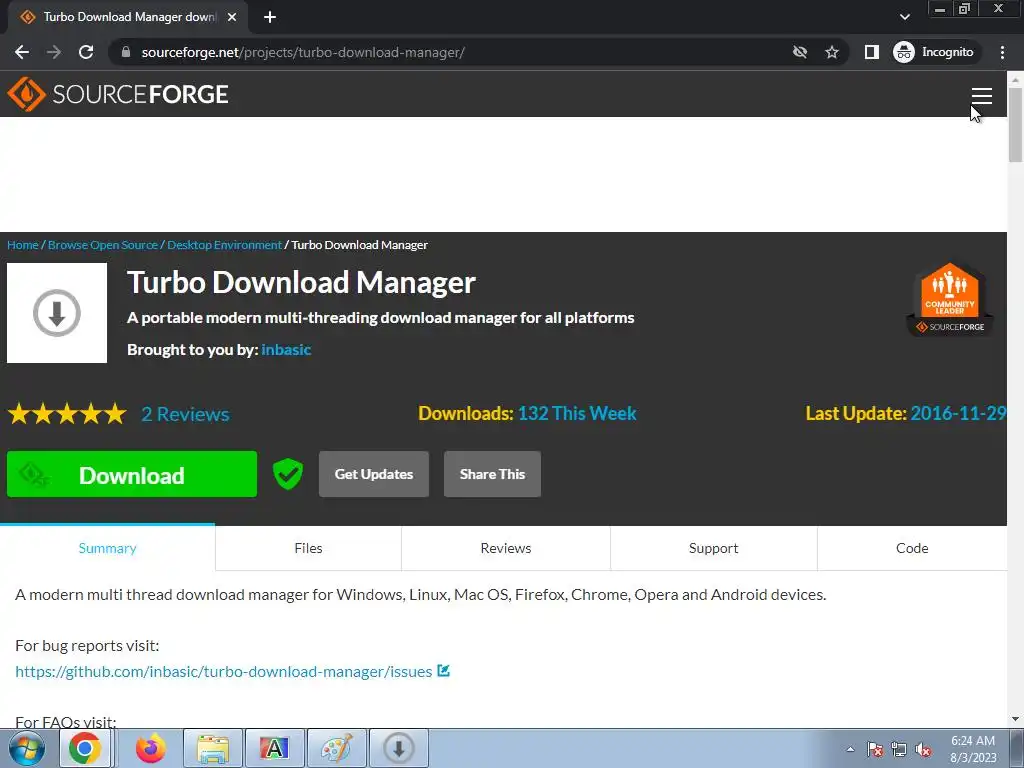
Task: Open the download arrow app in taskbar
Action: click(398, 748)
